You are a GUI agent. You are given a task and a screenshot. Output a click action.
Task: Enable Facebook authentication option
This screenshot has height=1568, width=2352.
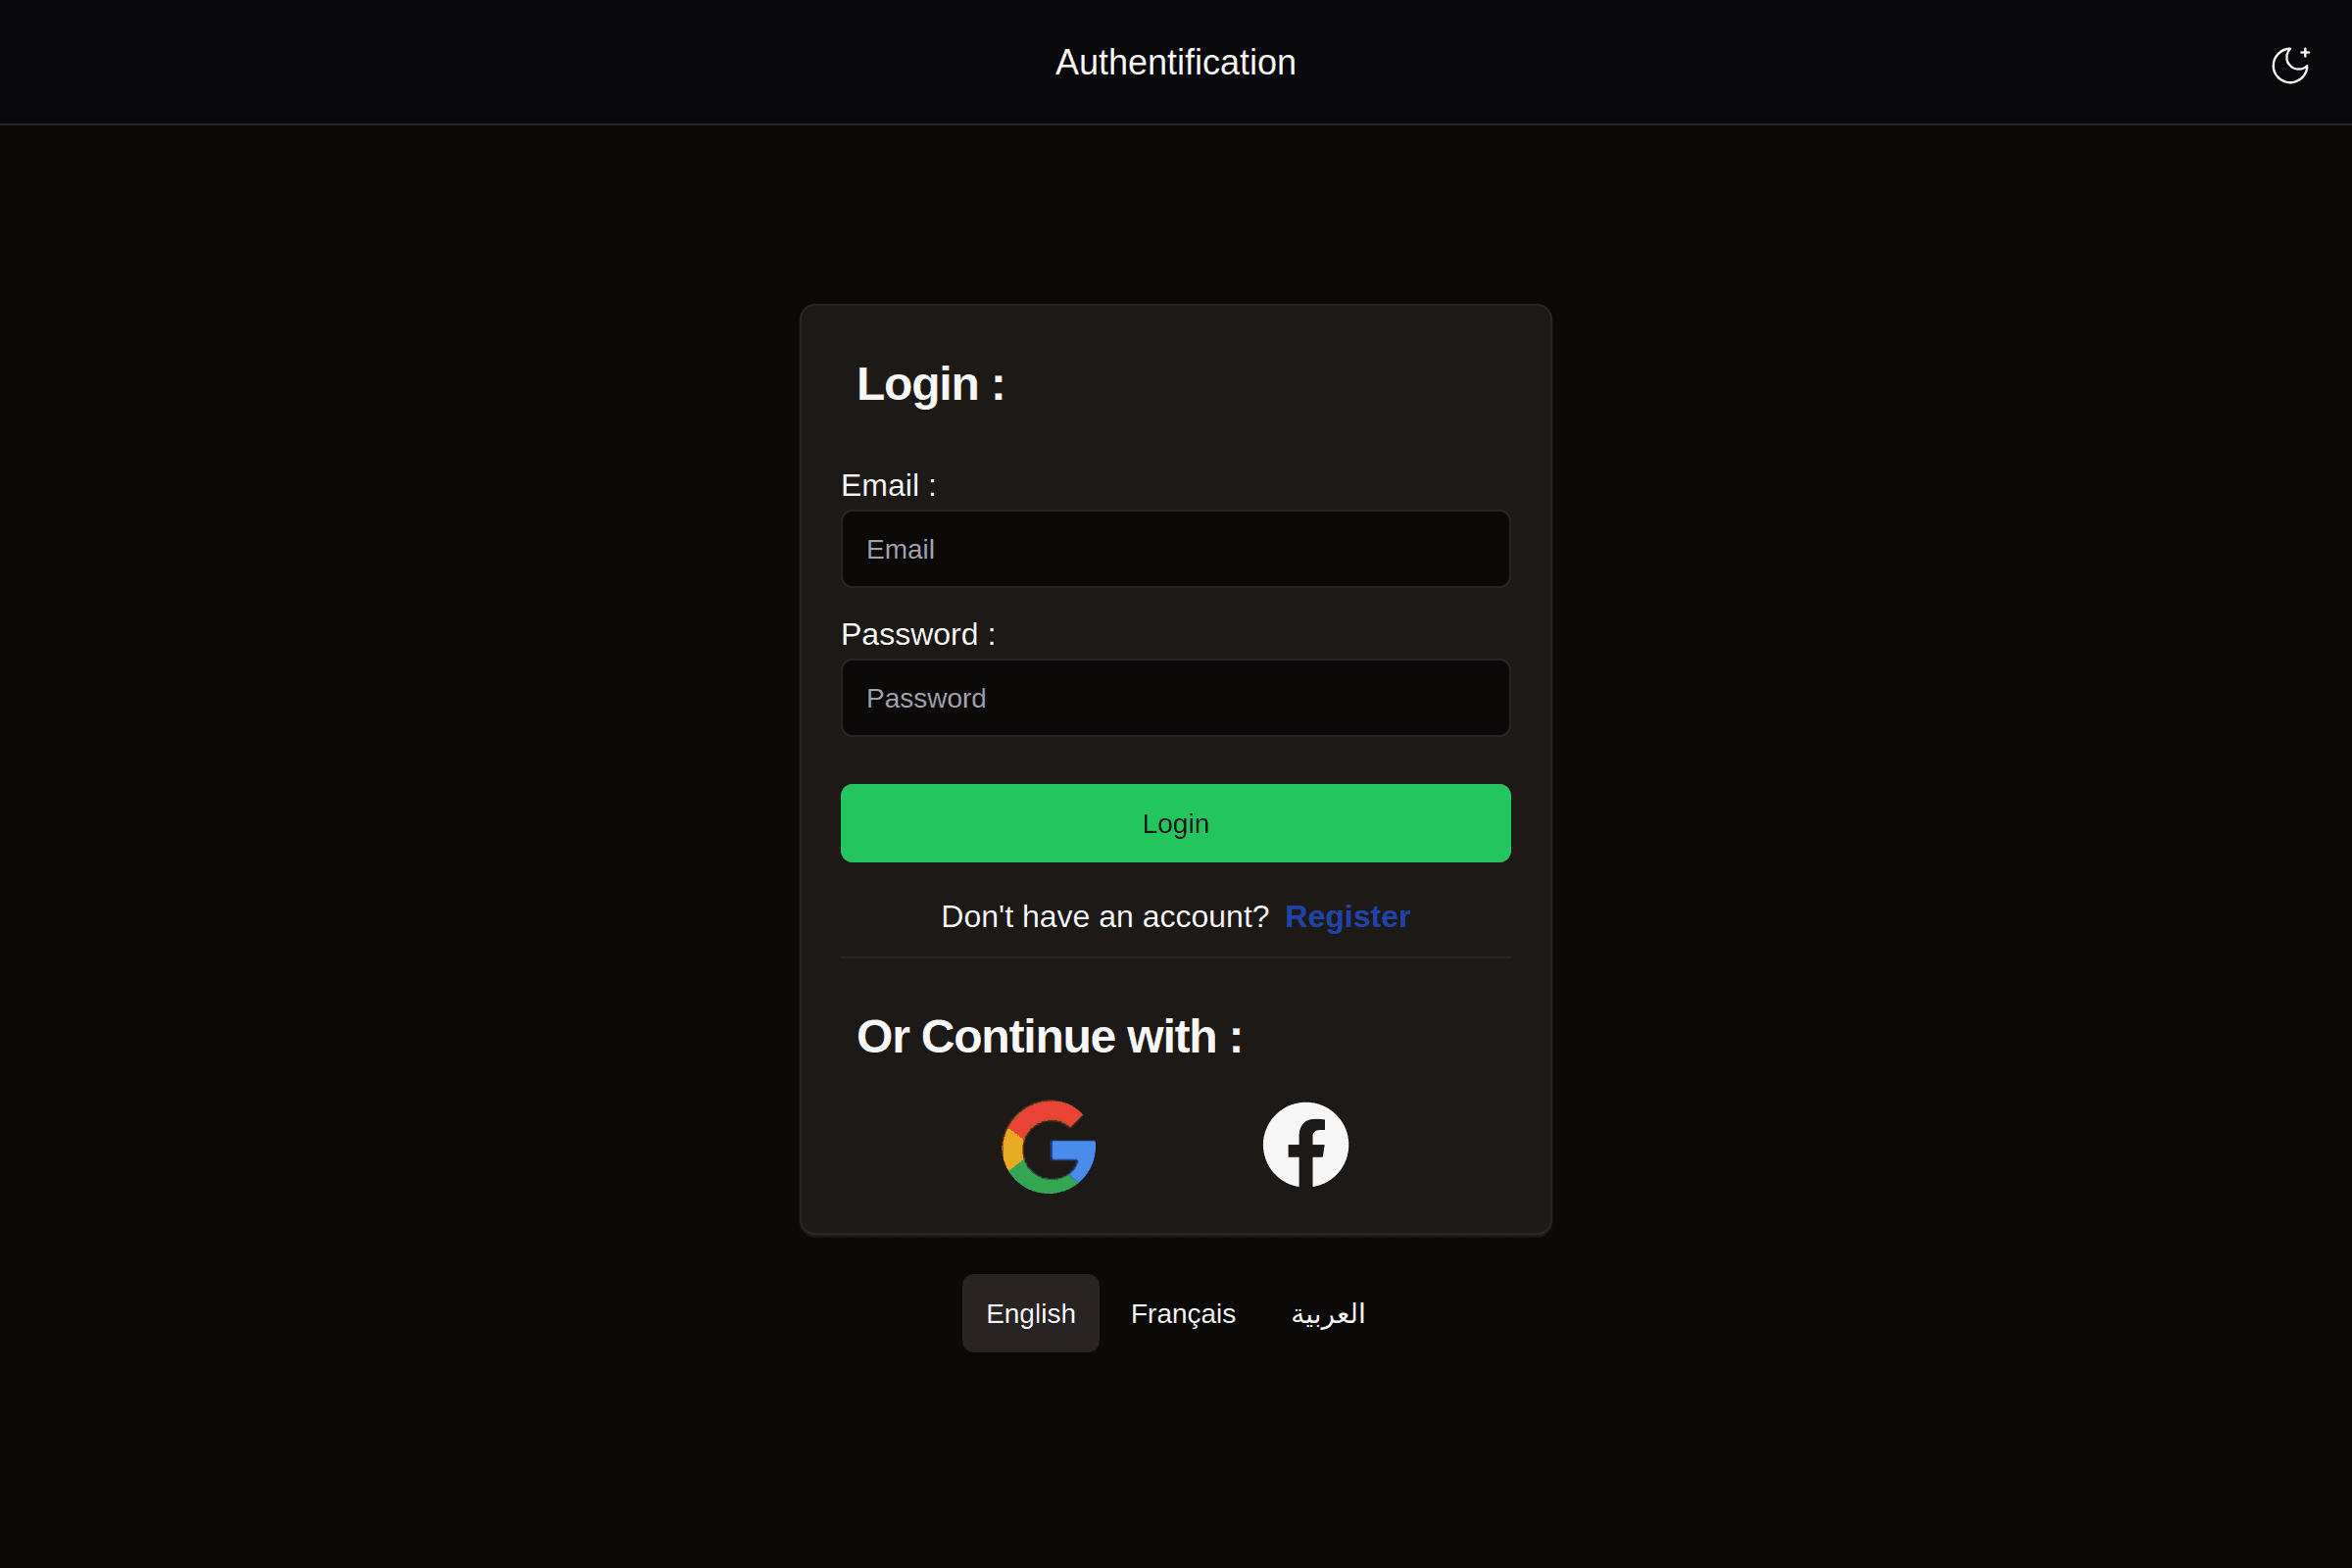(1303, 1145)
